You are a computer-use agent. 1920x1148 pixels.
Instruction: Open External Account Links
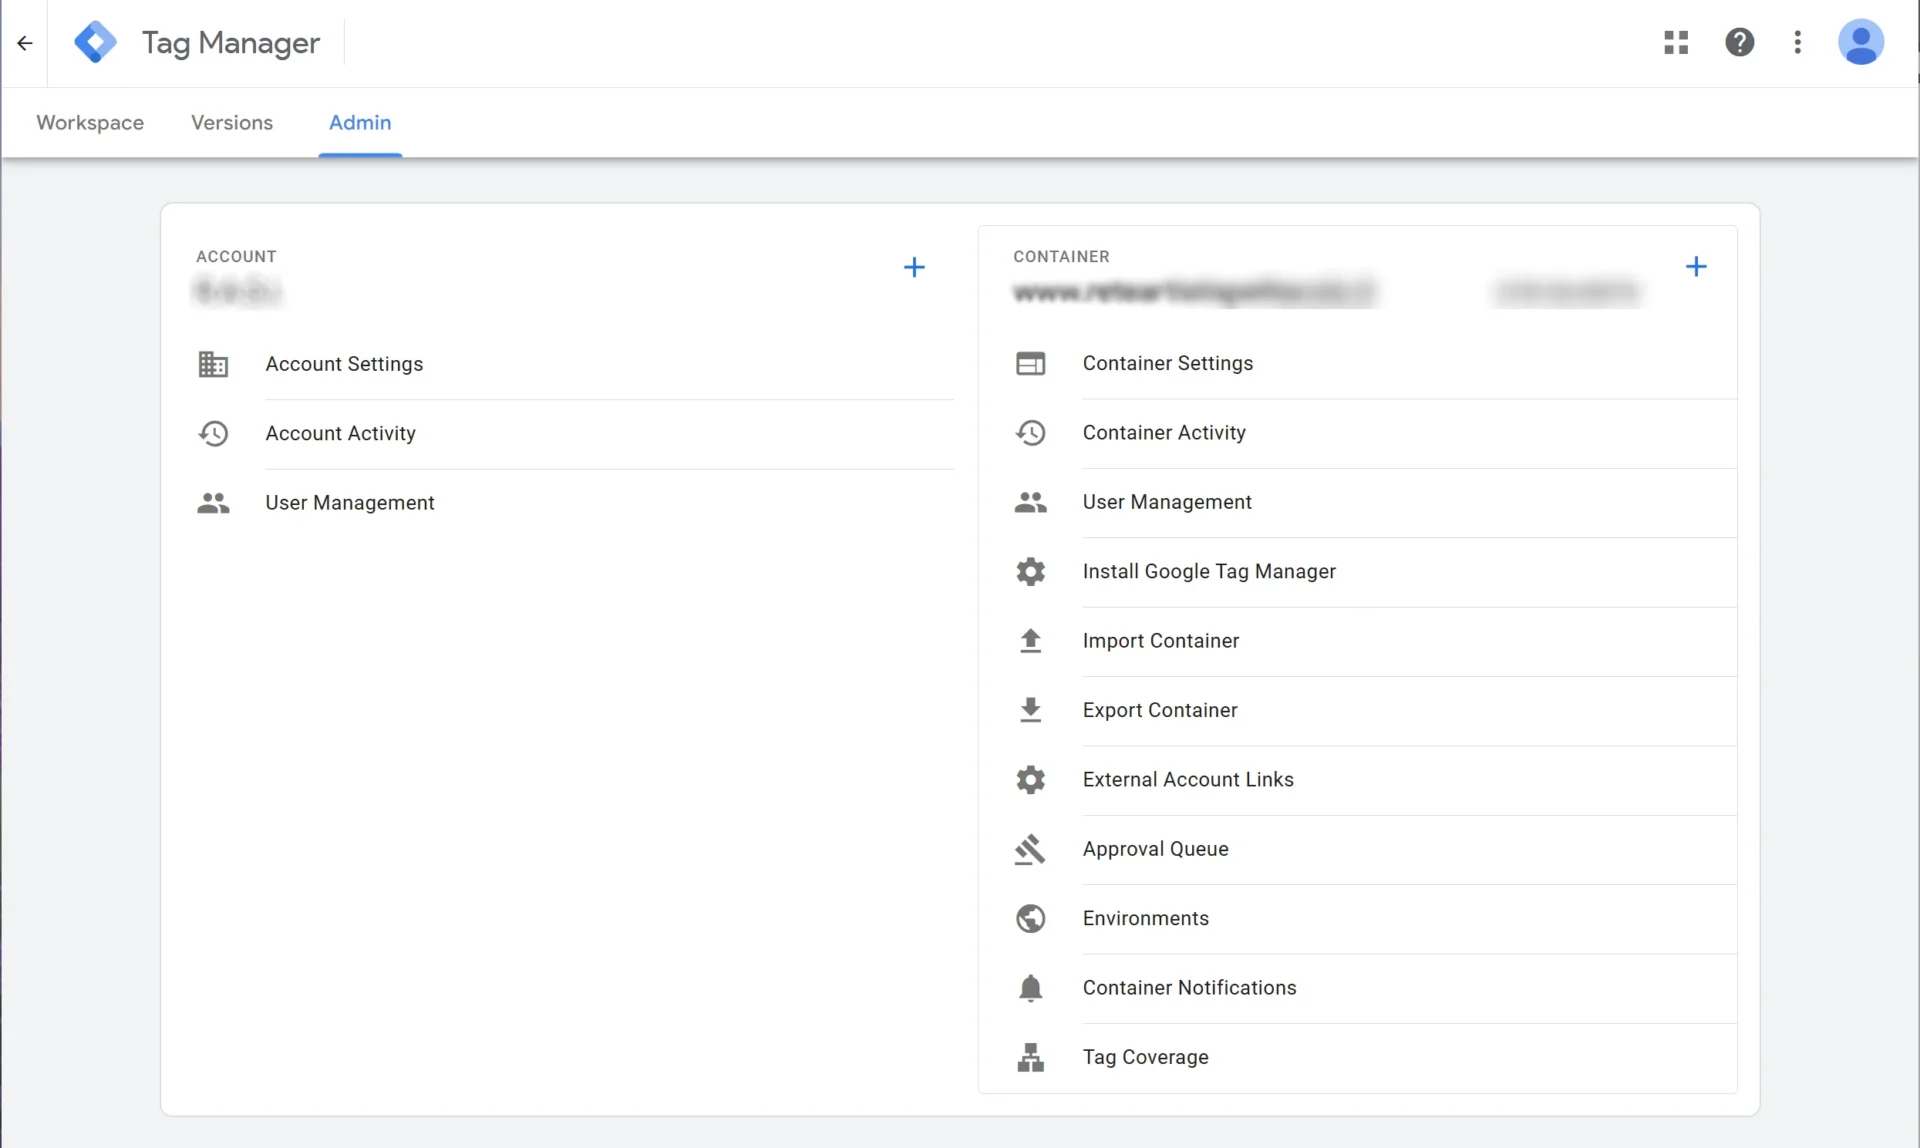click(x=1188, y=779)
